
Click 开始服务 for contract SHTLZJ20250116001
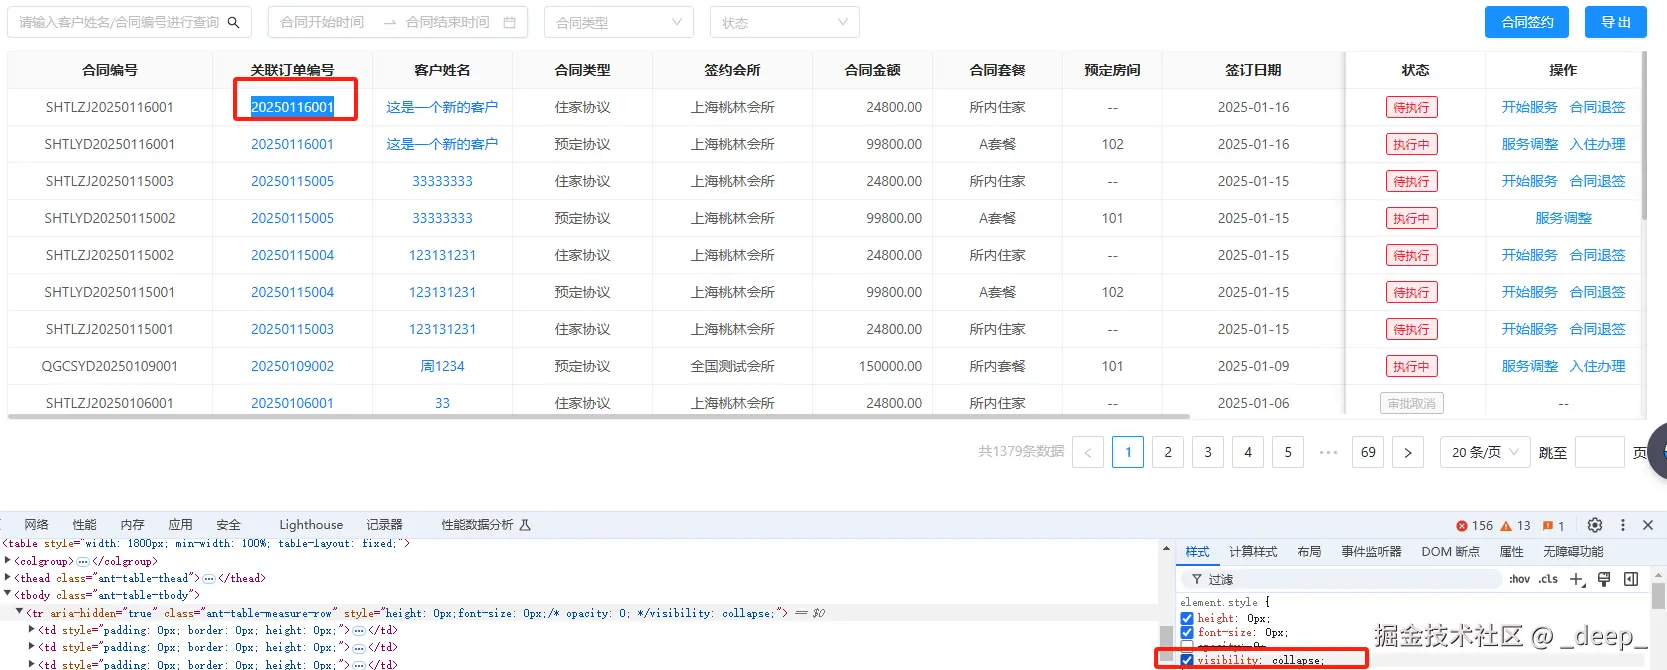pos(1529,107)
